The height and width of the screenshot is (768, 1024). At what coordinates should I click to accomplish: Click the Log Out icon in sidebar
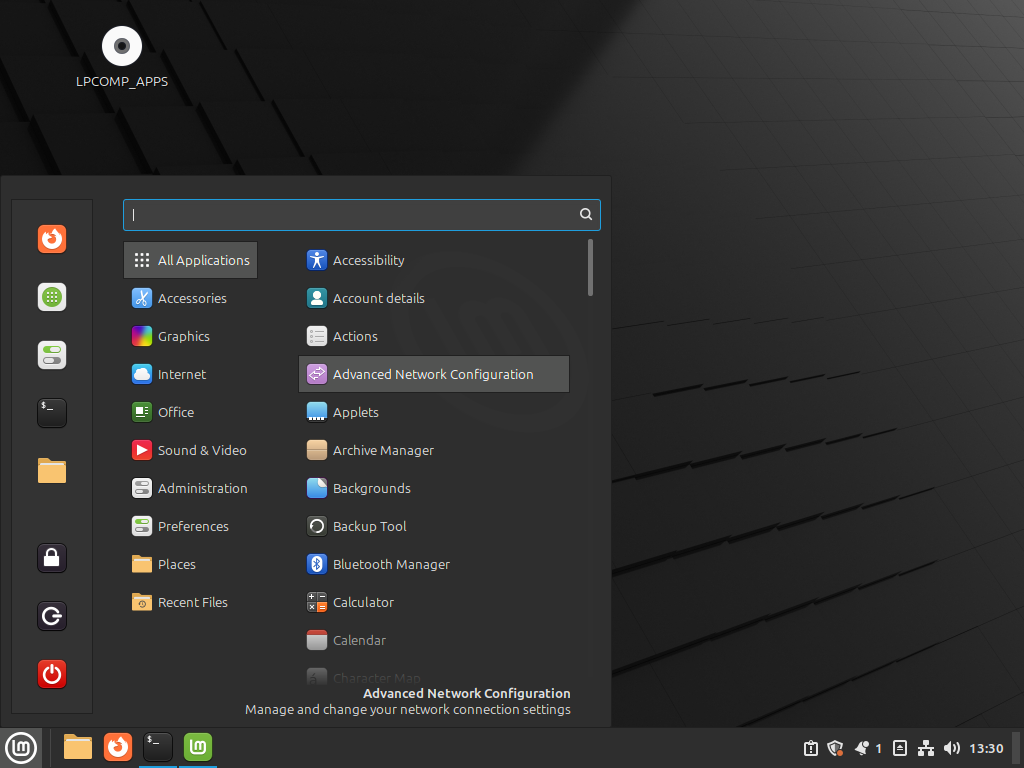(52, 616)
